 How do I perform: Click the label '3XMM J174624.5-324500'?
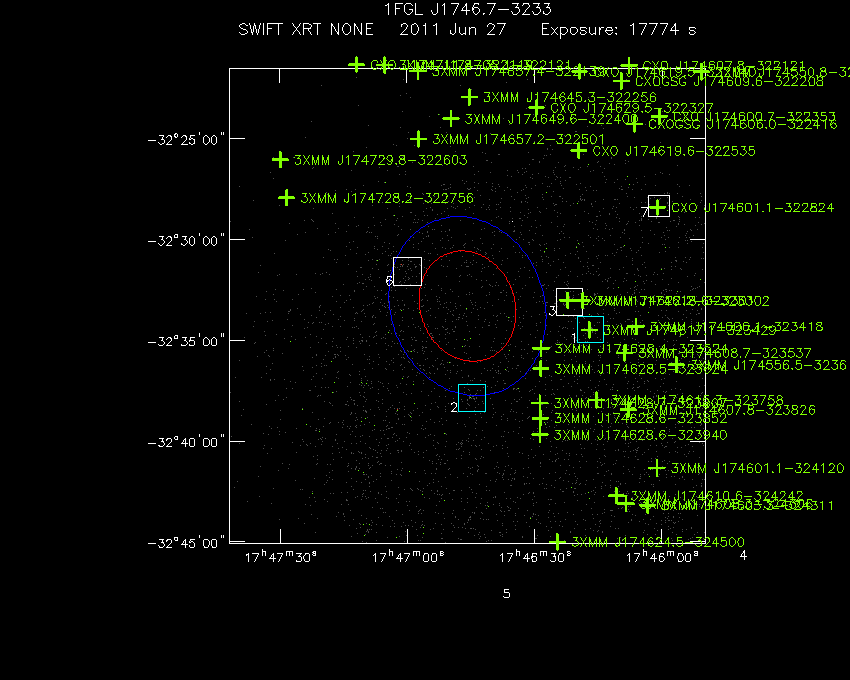tap(658, 542)
